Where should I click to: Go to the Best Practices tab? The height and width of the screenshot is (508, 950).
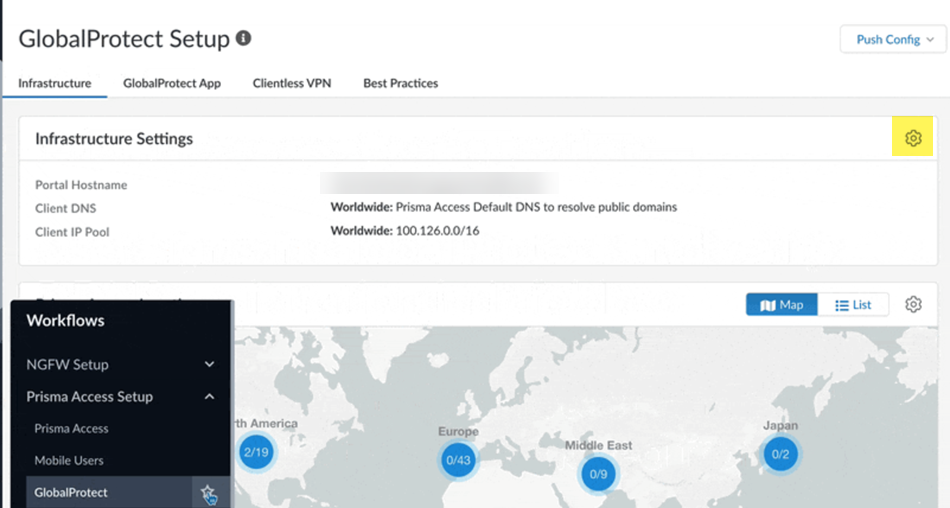[x=400, y=83]
